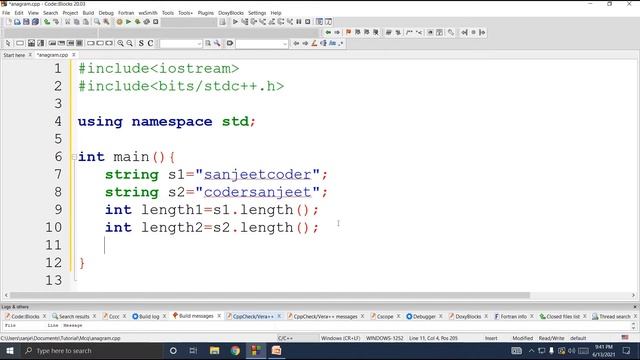640x360 pixels.
Task: Click the editor horizontal scrollbar
Action: 269,295
